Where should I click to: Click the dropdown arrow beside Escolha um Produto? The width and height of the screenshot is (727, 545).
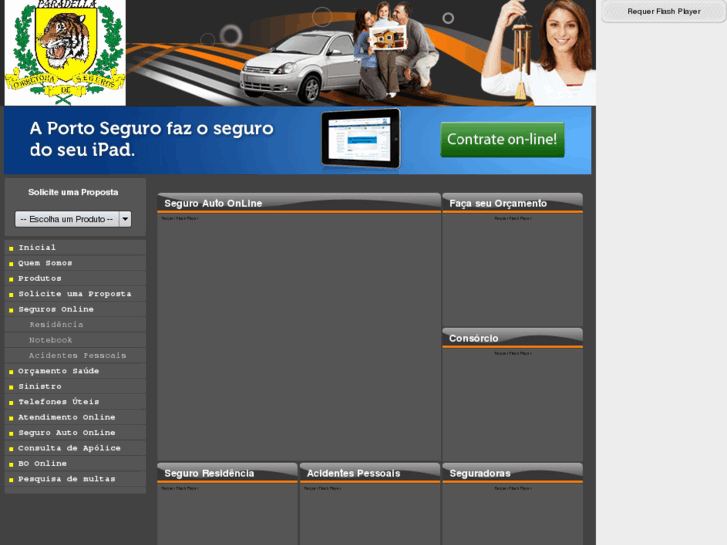(x=125, y=219)
